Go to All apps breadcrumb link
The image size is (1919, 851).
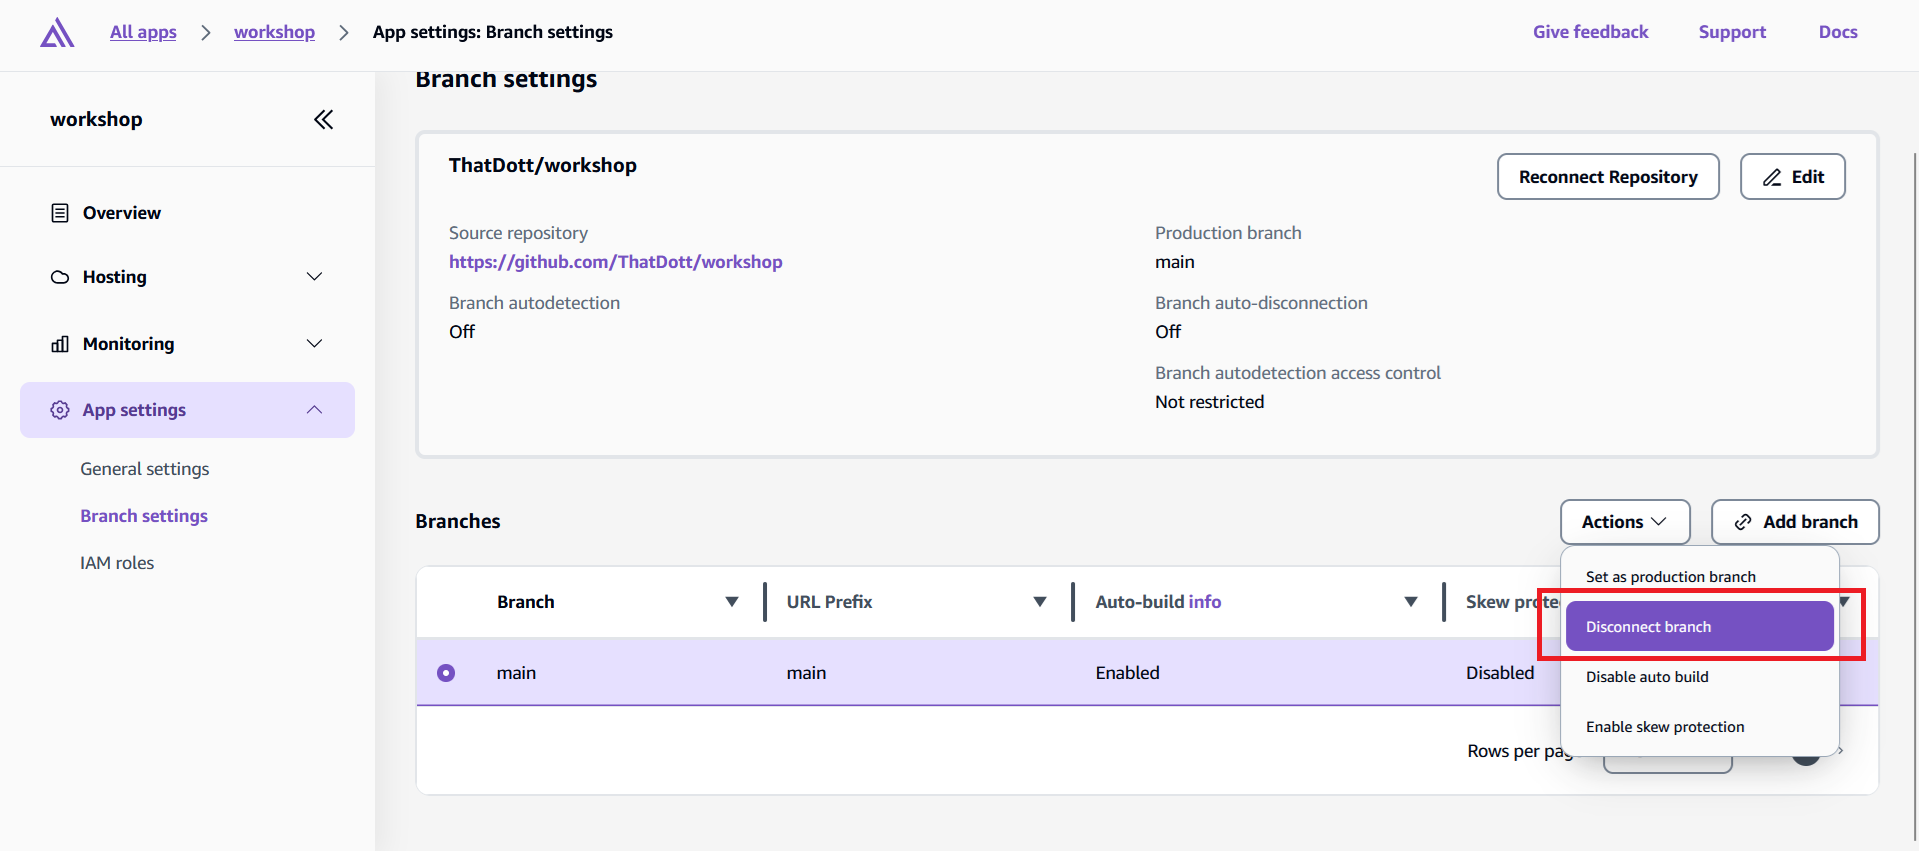click(143, 32)
